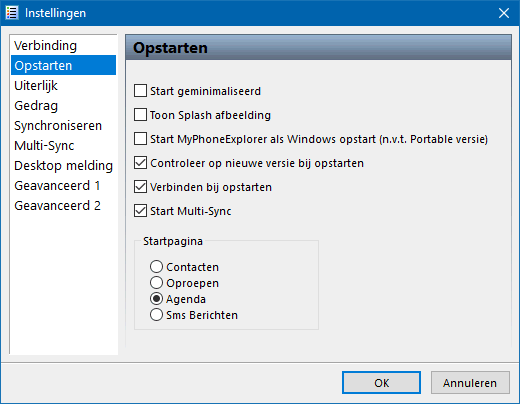Viewport: 520px width, 404px height.
Task: Select Contacten as Startpagina
Action: click(156, 267)
